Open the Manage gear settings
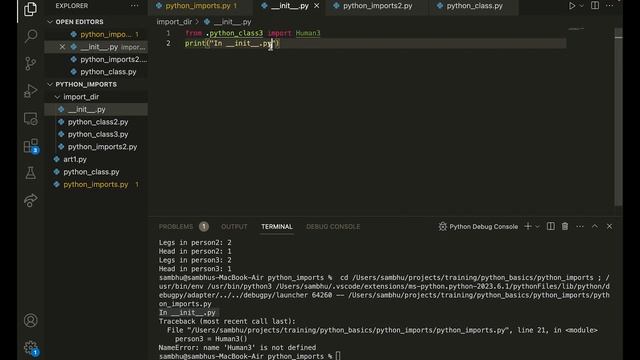This screenshot has height=360, width=640. [x=31, y=348]
